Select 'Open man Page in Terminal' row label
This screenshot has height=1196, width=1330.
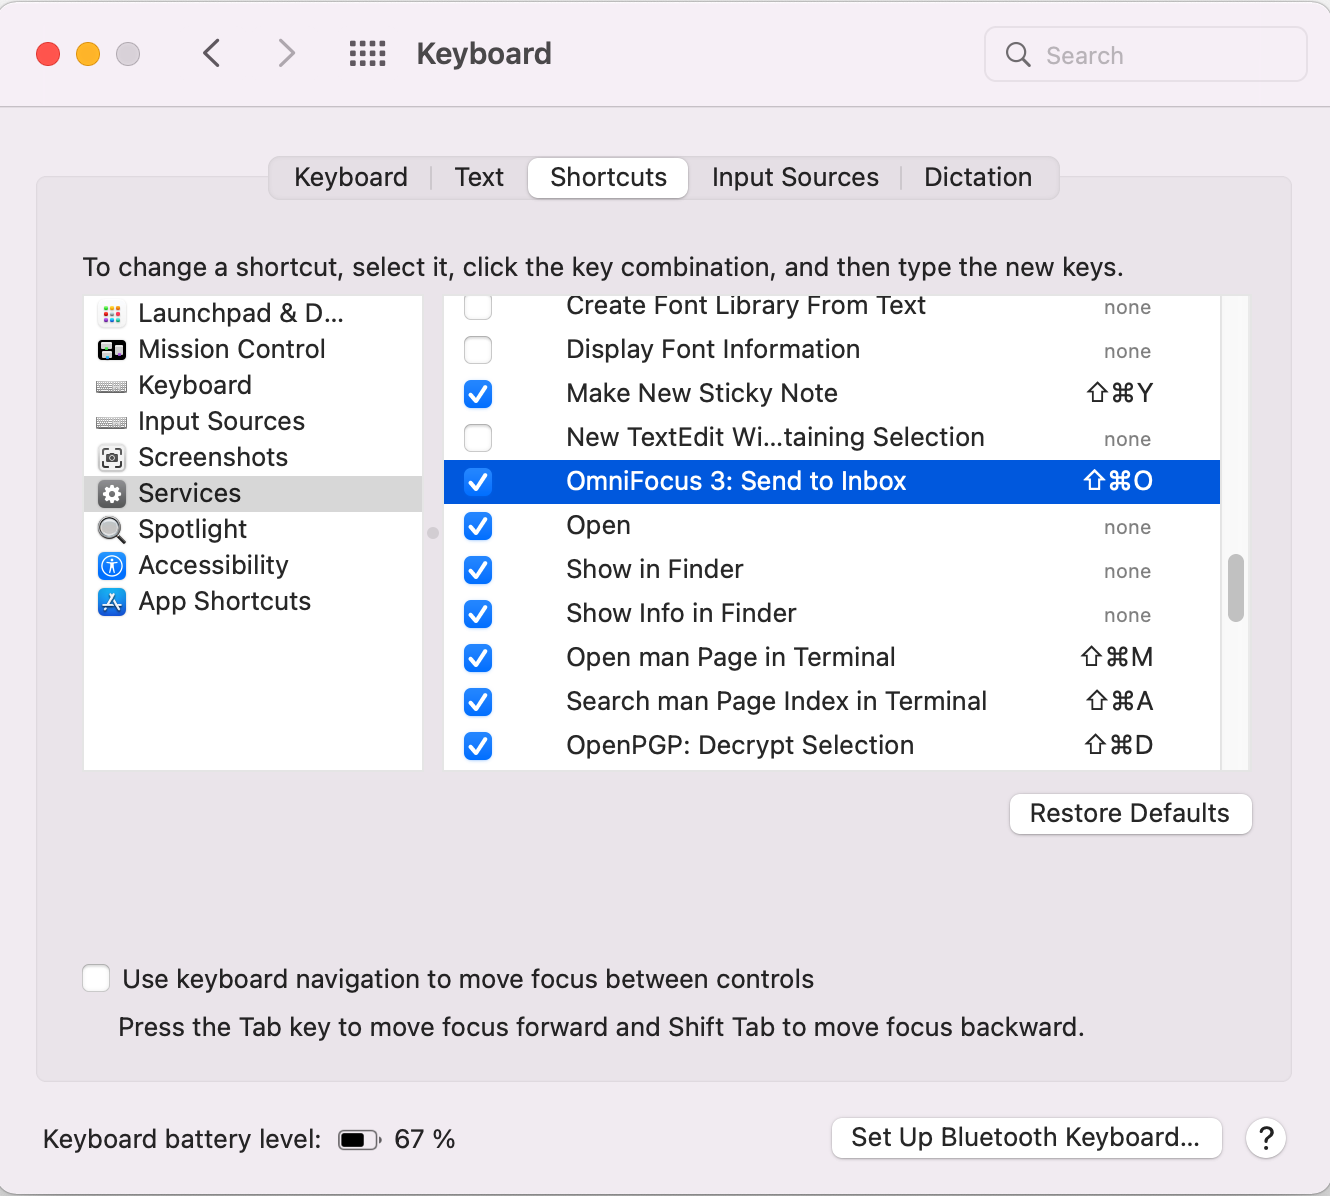[730, 658]
